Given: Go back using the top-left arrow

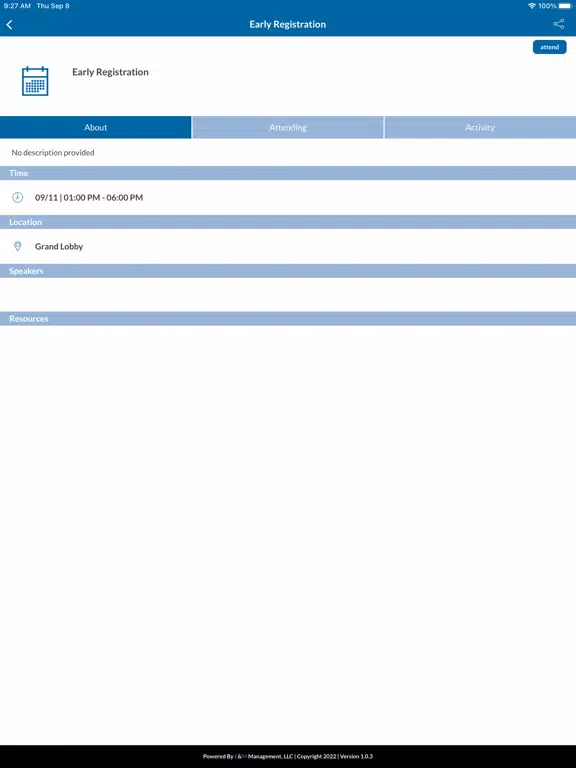Looking at the screenshot, I should [9, 24].
